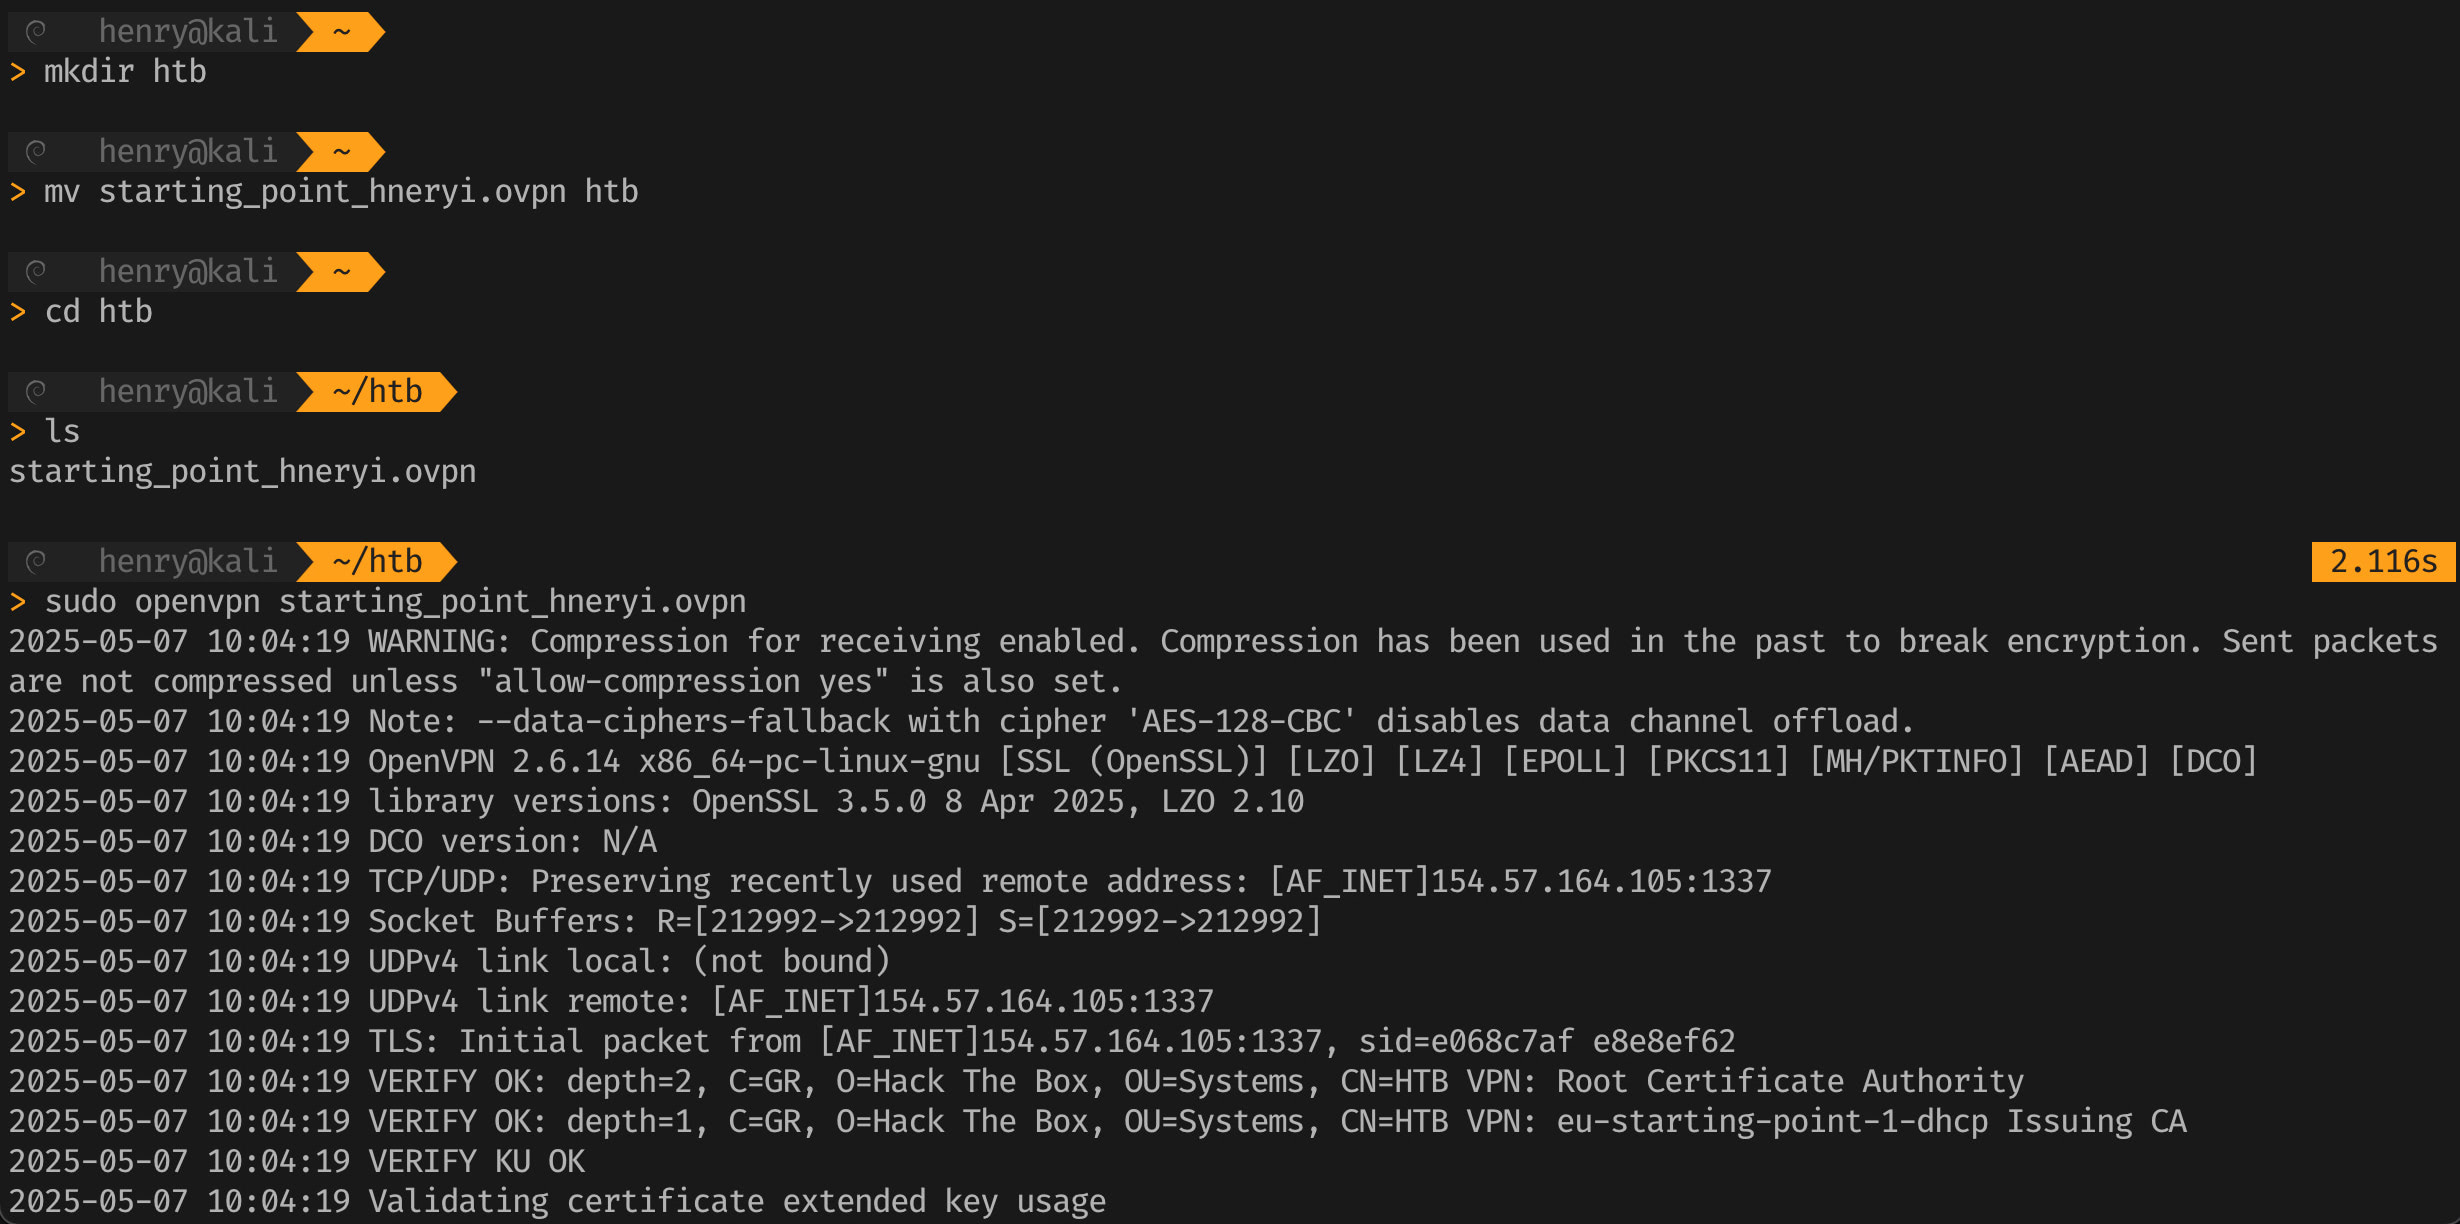Click the 'AES-128-CBC' cipher name

[x=1240, y=722]
